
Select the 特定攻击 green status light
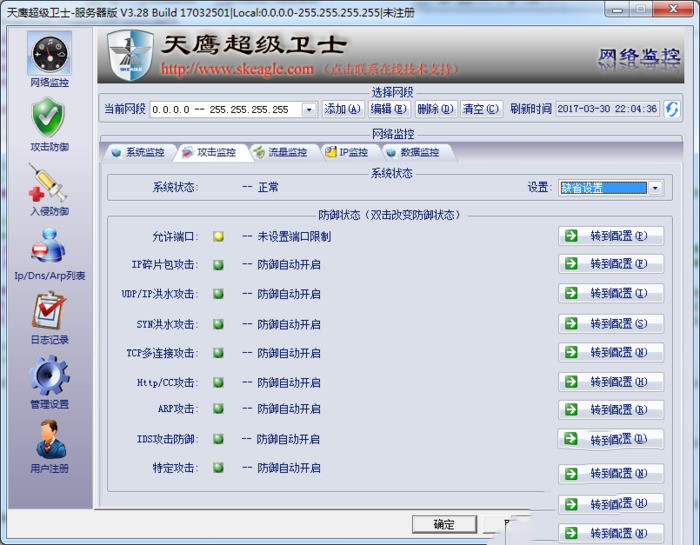tap(218, 468)
